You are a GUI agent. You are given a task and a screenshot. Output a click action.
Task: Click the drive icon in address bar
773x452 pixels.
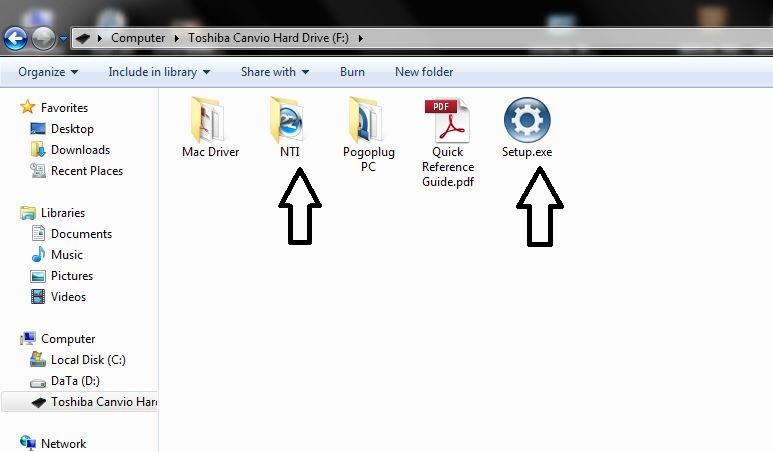[x=83, y=38]
